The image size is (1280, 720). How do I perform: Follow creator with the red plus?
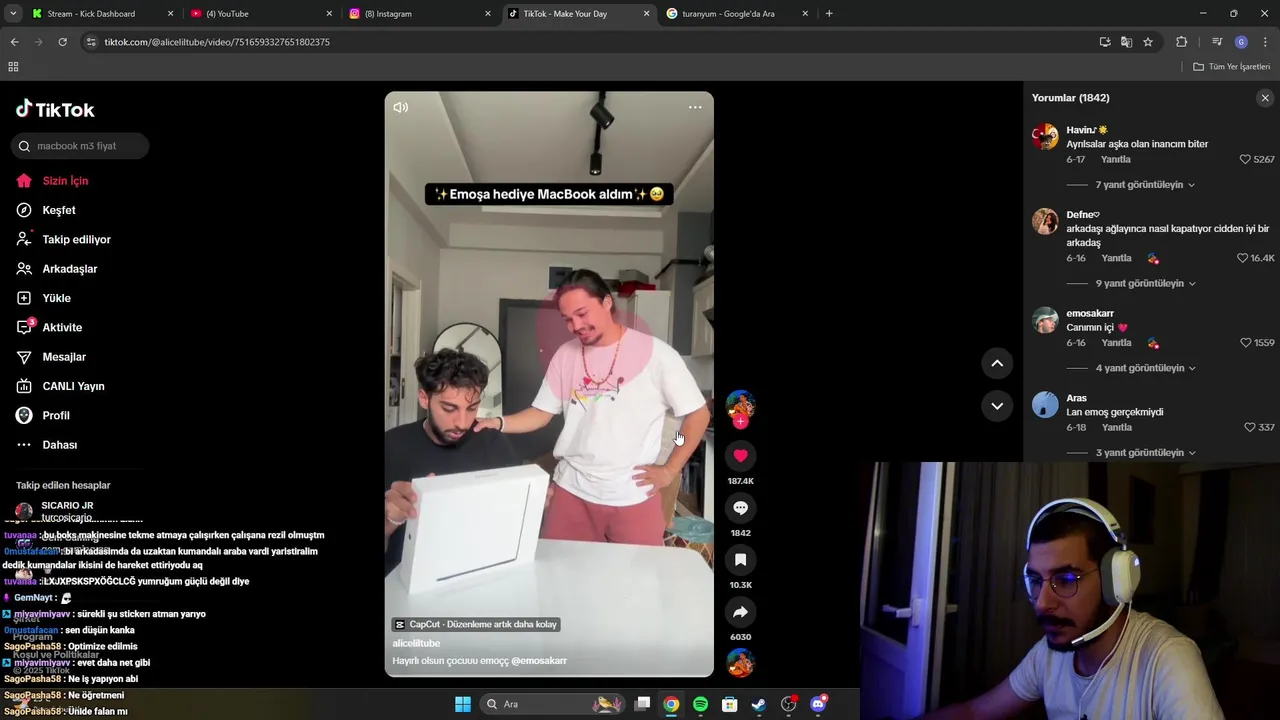740,422
